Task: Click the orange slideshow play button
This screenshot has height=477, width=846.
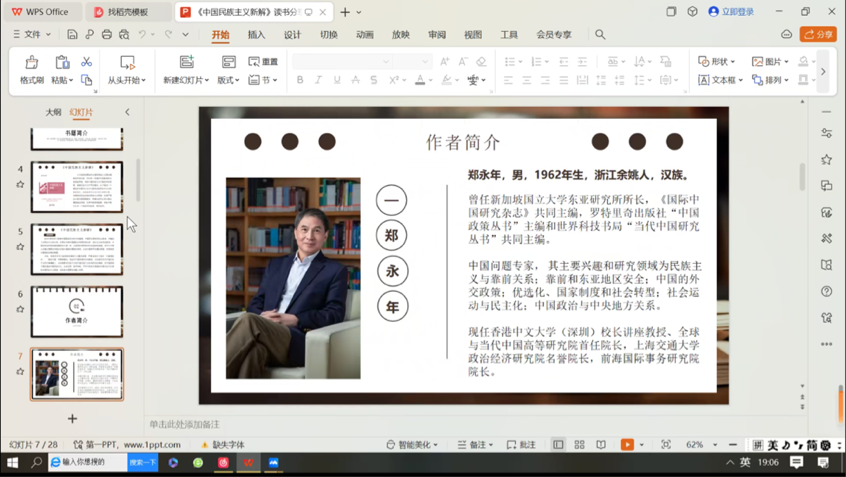Action: click(627, 445)
